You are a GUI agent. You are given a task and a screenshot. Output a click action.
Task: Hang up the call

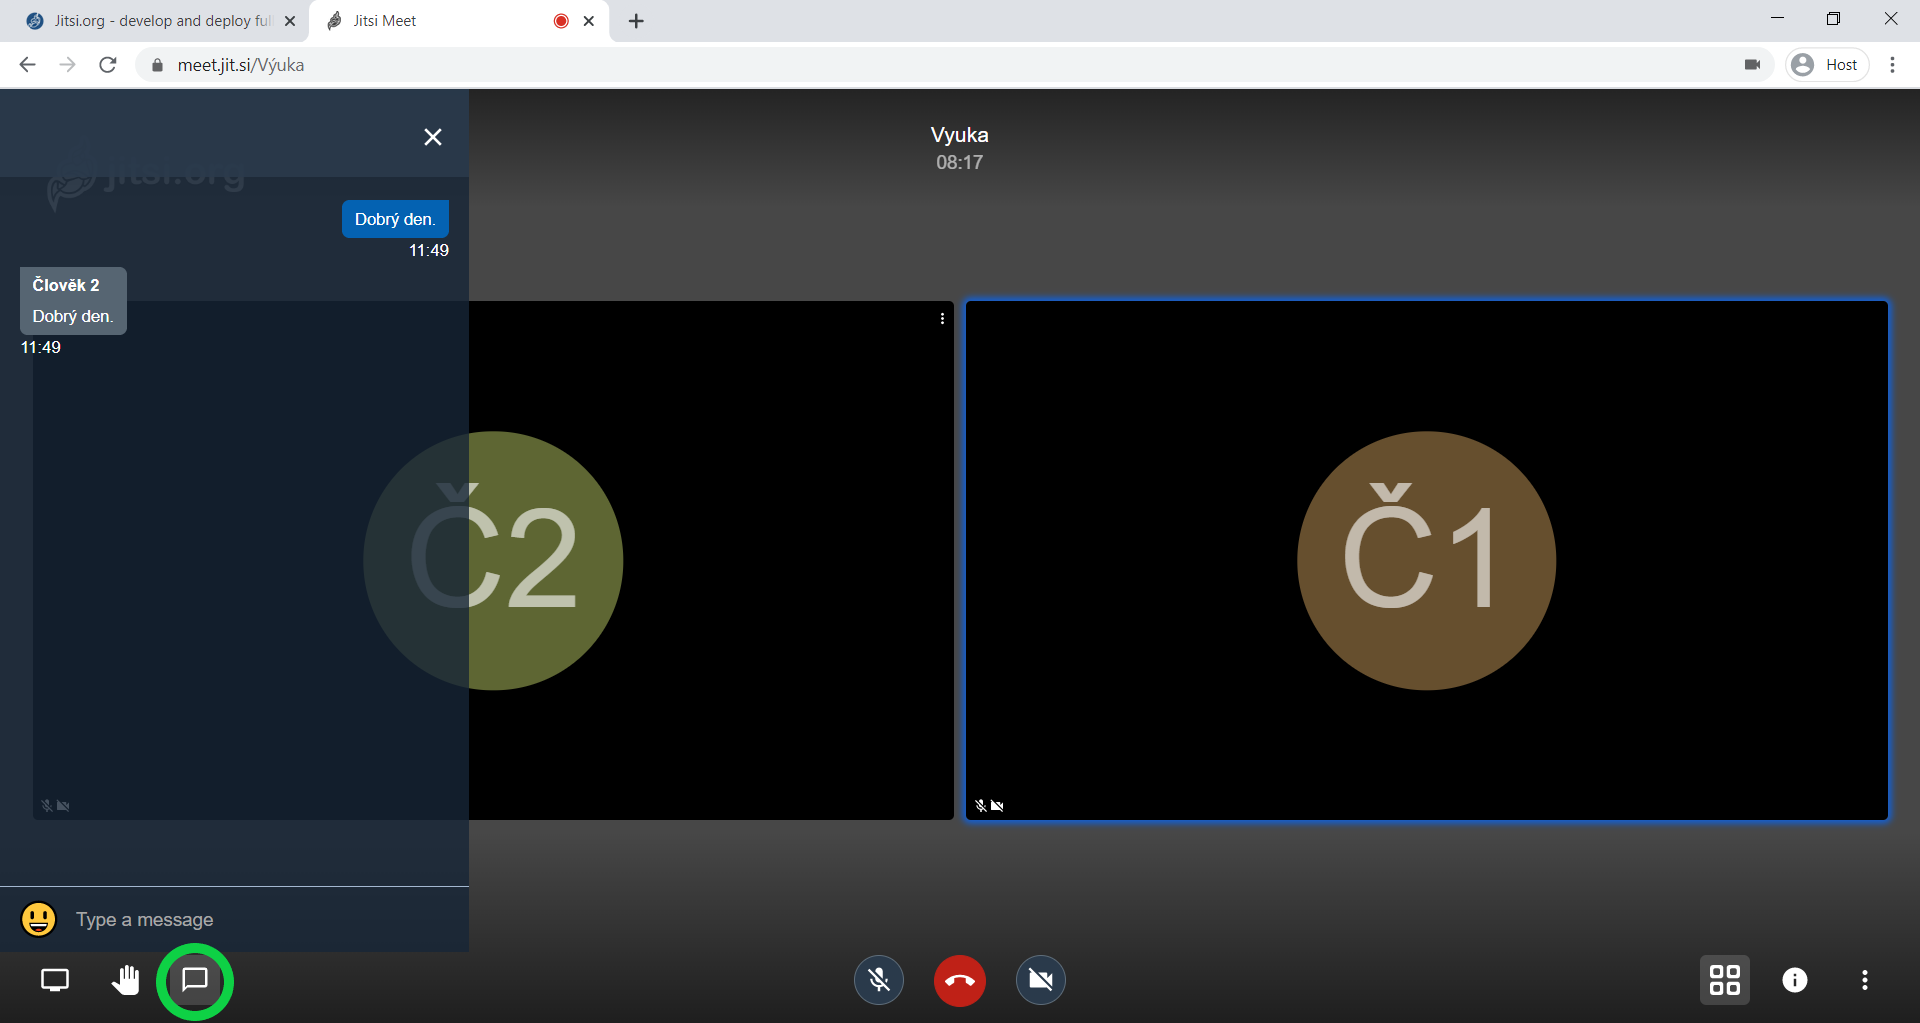coord(960,980)
